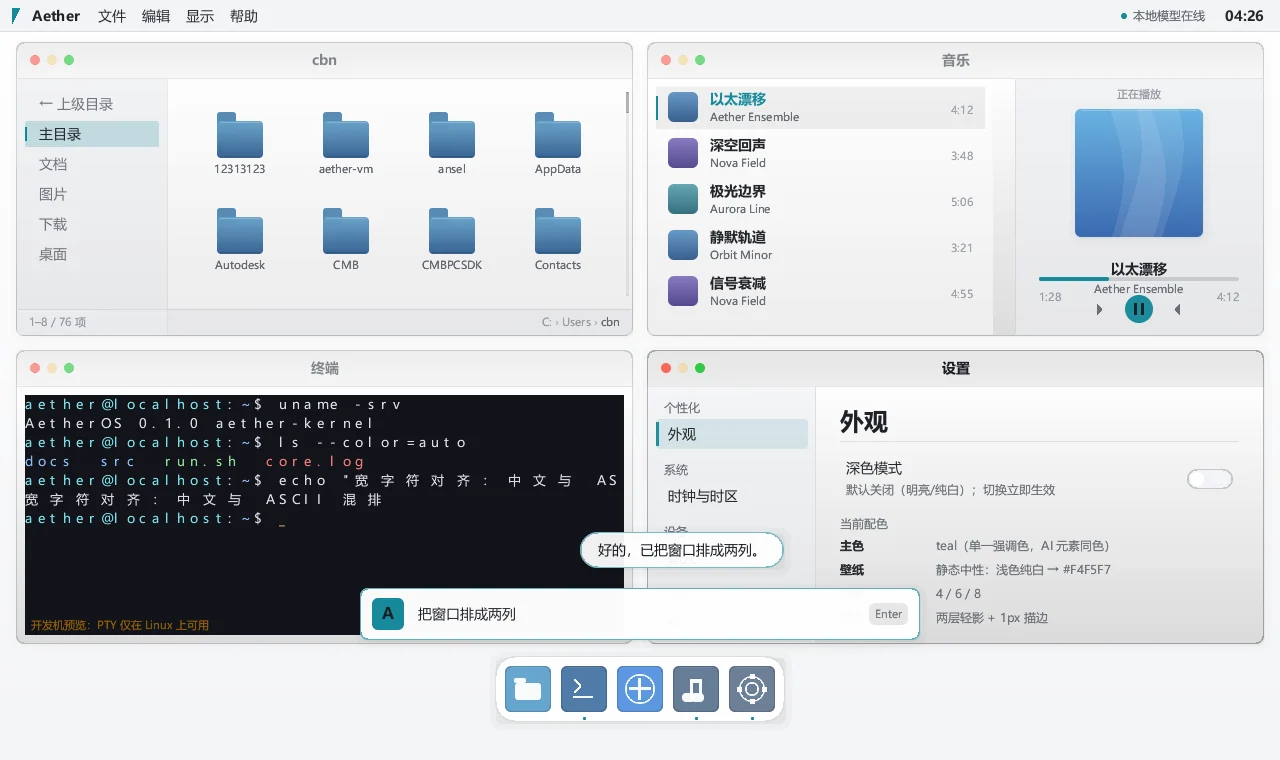Open the AppData folder
Screen dimensions: 1280x760
point(558,135)
